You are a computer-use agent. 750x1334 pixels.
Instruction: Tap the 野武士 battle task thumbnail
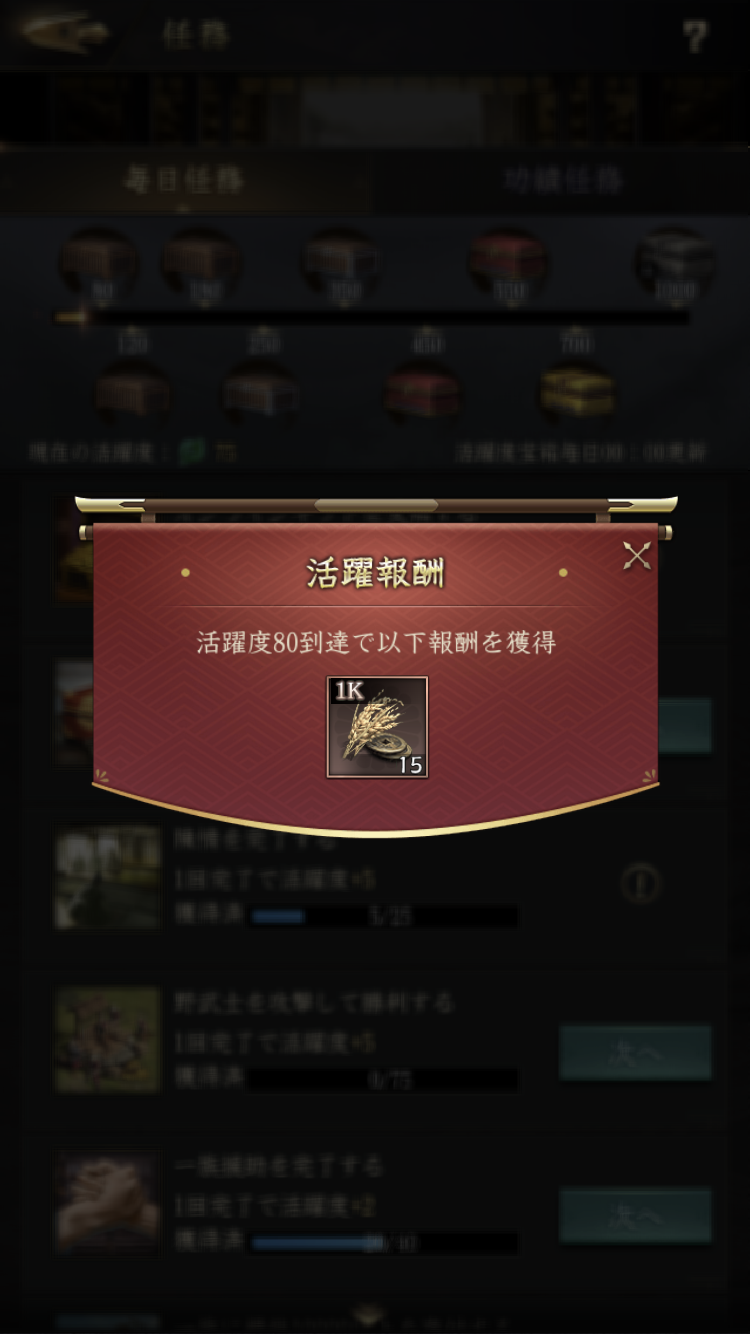[x=107, y=1040]
